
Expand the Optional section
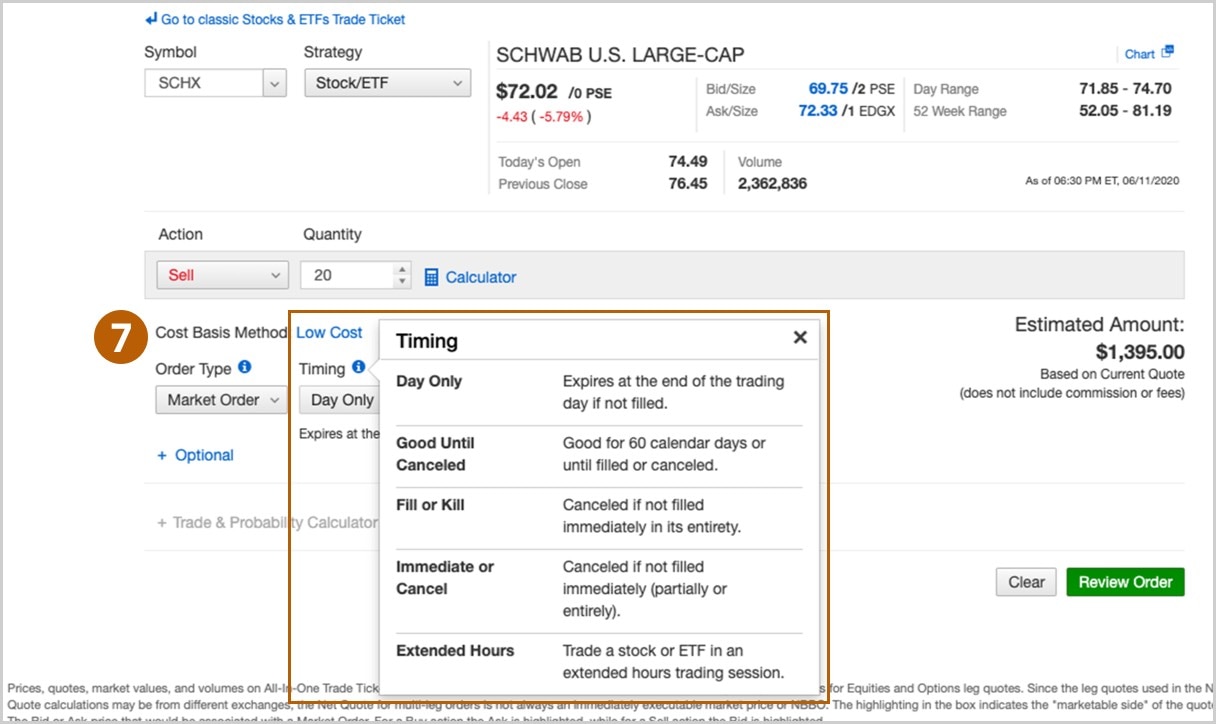(x=195, y=455)
